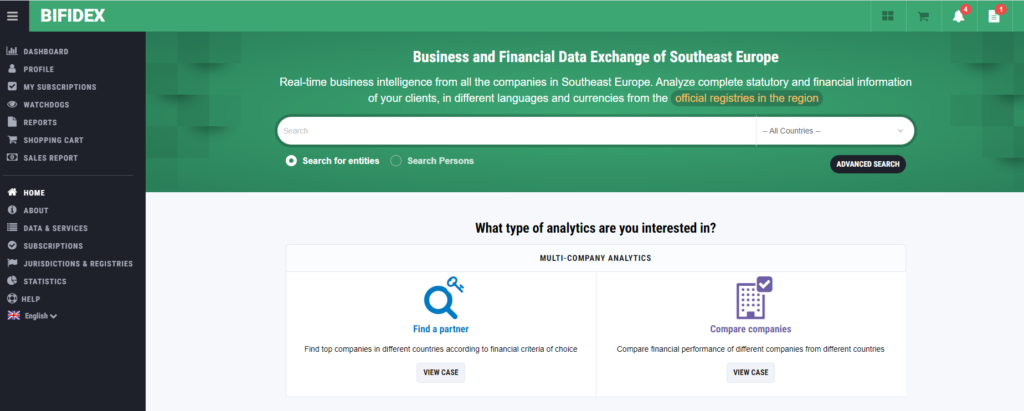Image resolution: width=1024 pixels, height=411 pixels.
Task: Click the BIFIDEX logo
Action: pos(72,16)
